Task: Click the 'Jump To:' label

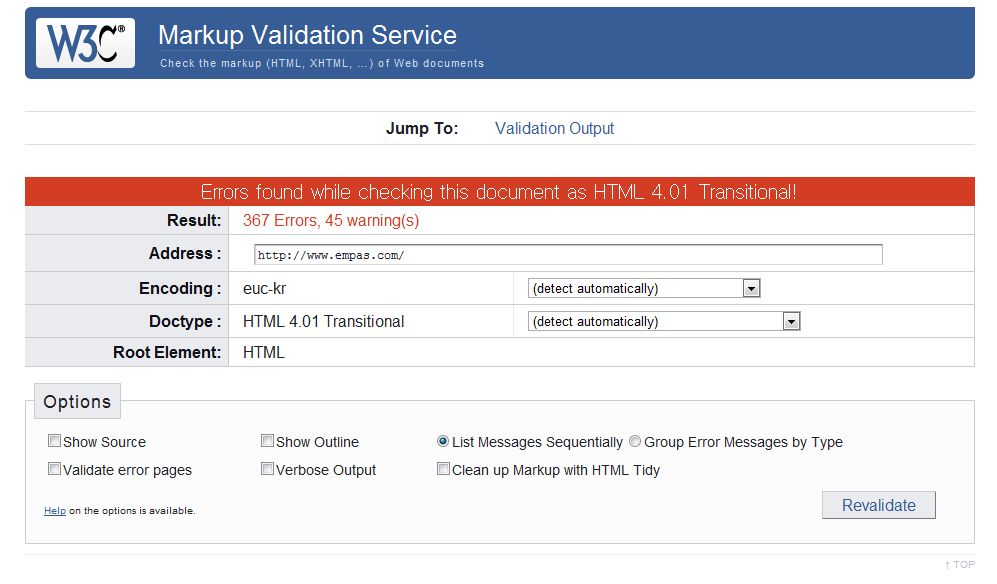Action: coord(422,129)
